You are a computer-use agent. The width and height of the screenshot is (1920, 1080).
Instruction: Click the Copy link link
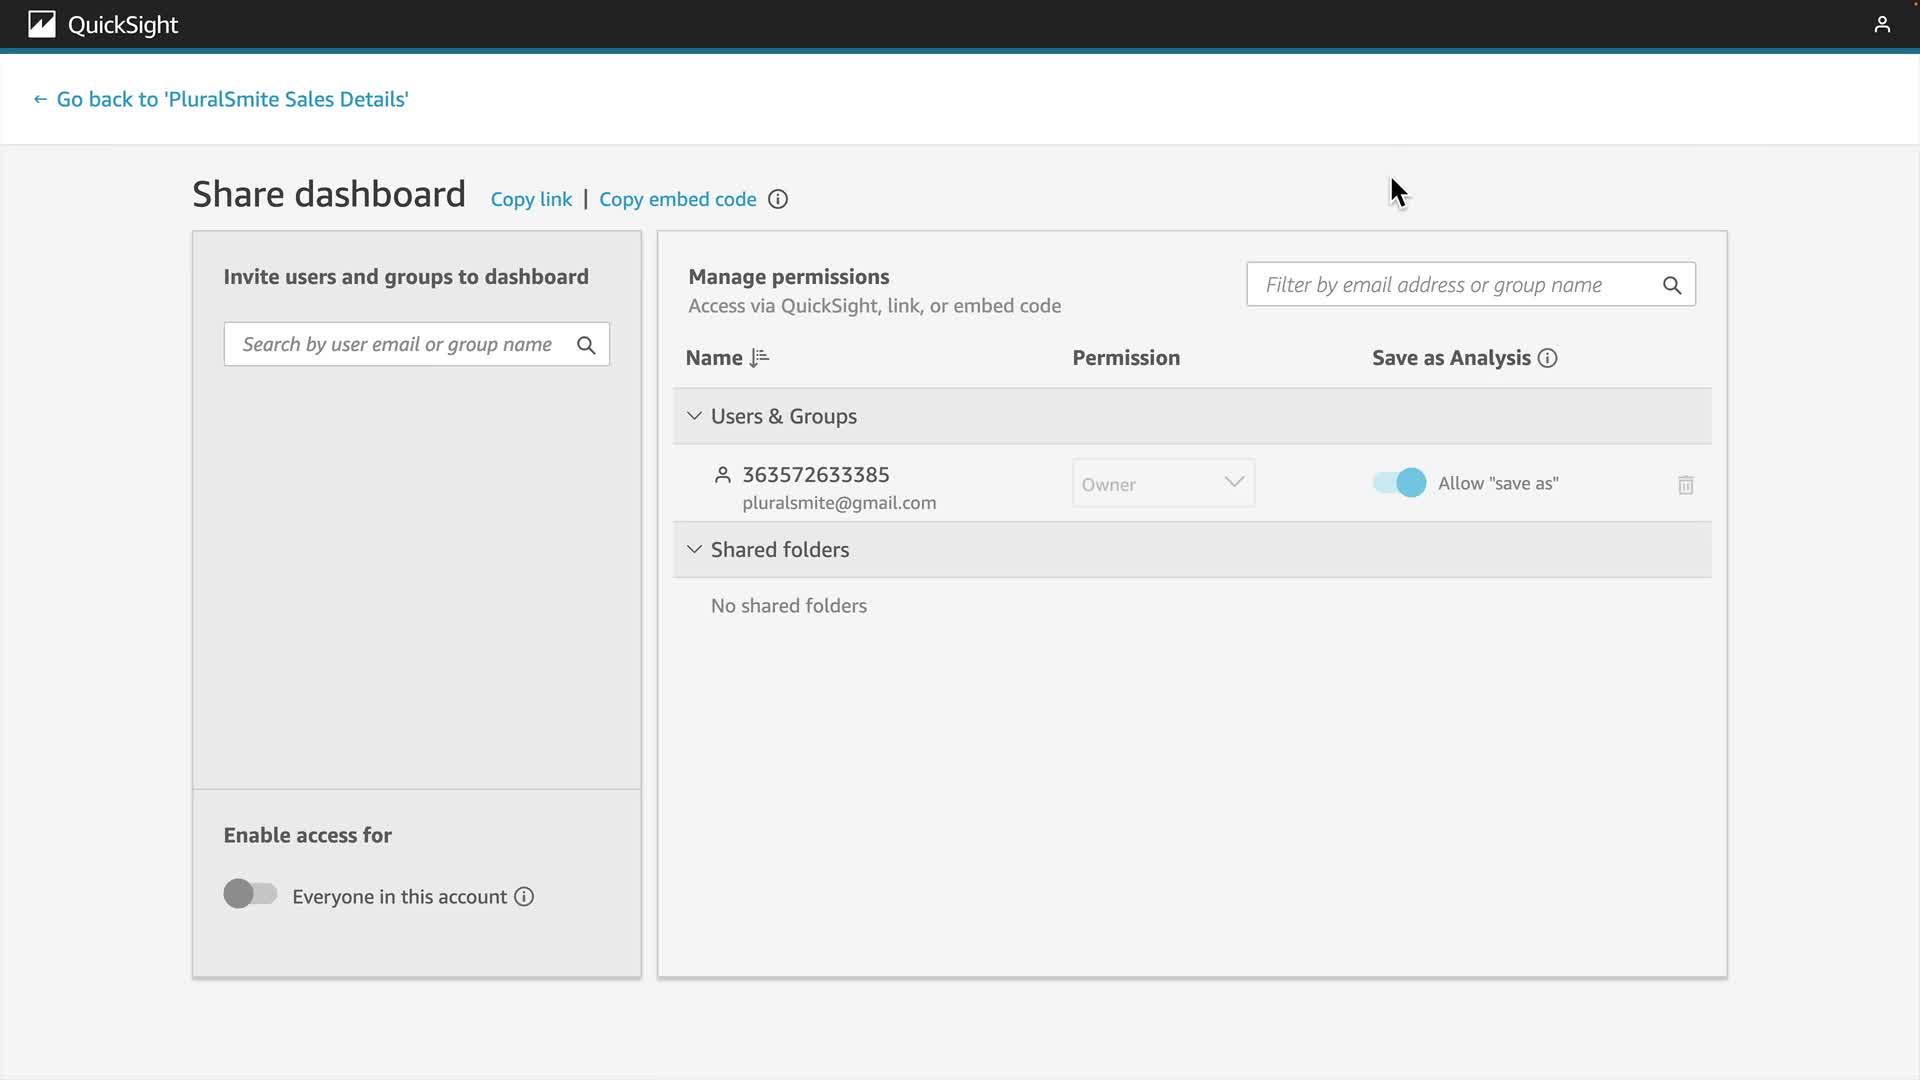click(x=531, y=199)
